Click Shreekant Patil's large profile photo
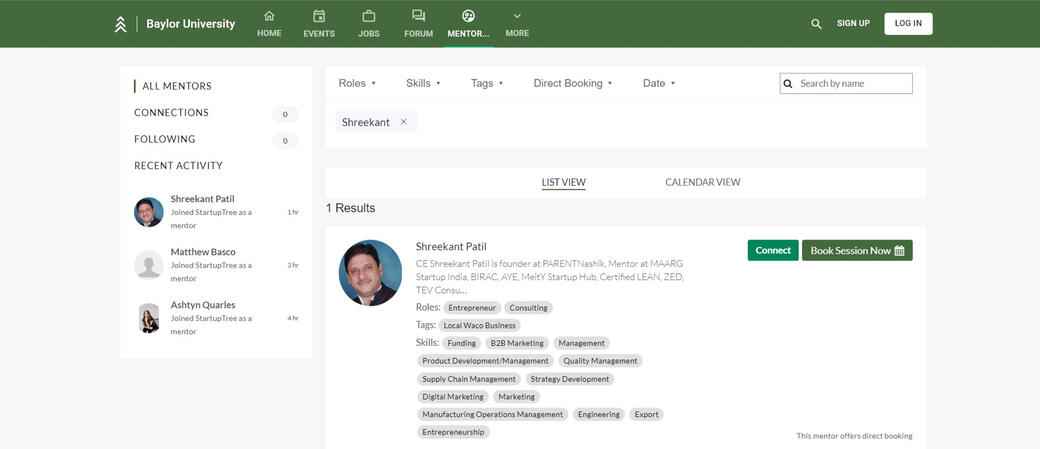 (x=370, y=273)
